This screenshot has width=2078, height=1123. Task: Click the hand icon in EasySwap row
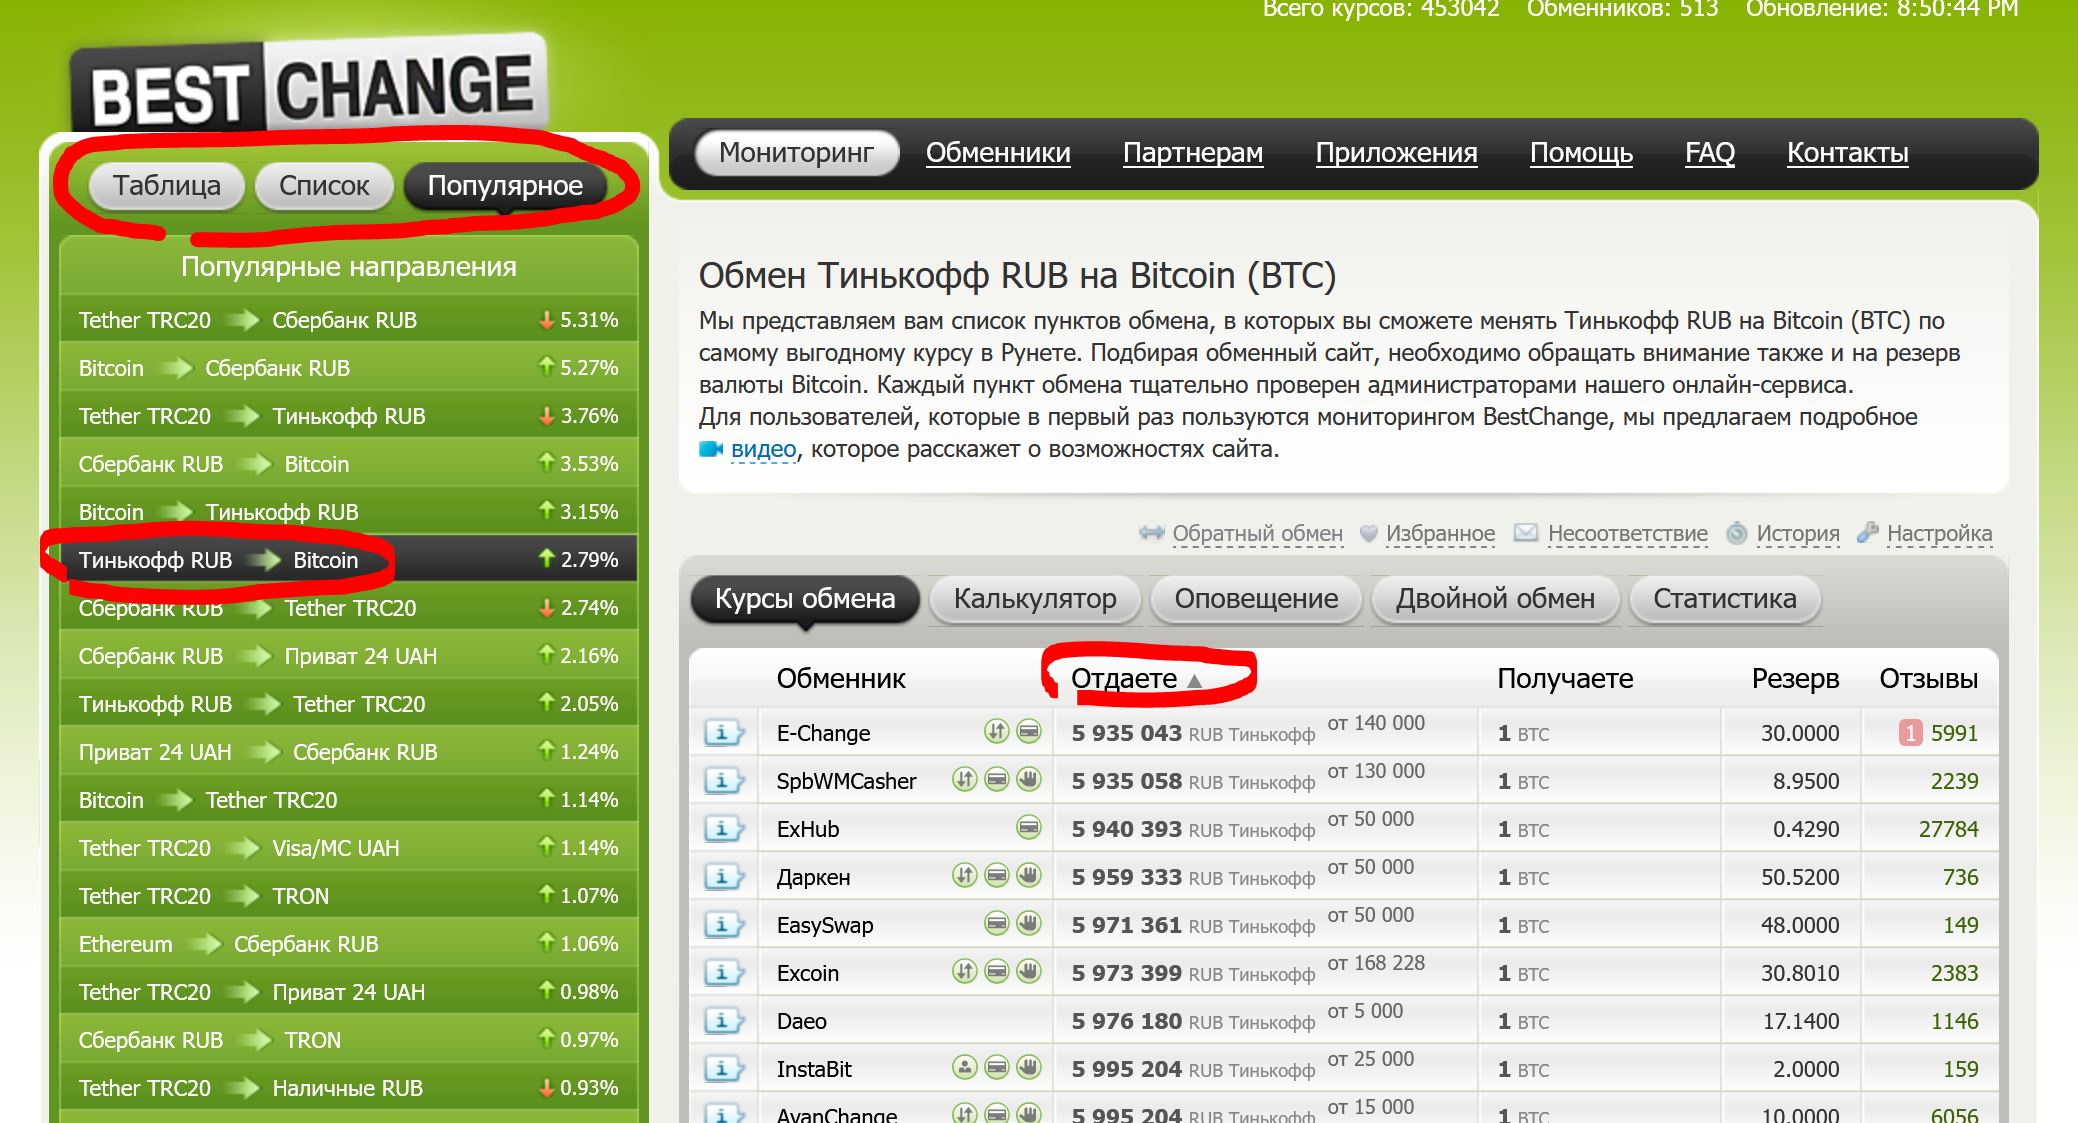[1029, 923]
